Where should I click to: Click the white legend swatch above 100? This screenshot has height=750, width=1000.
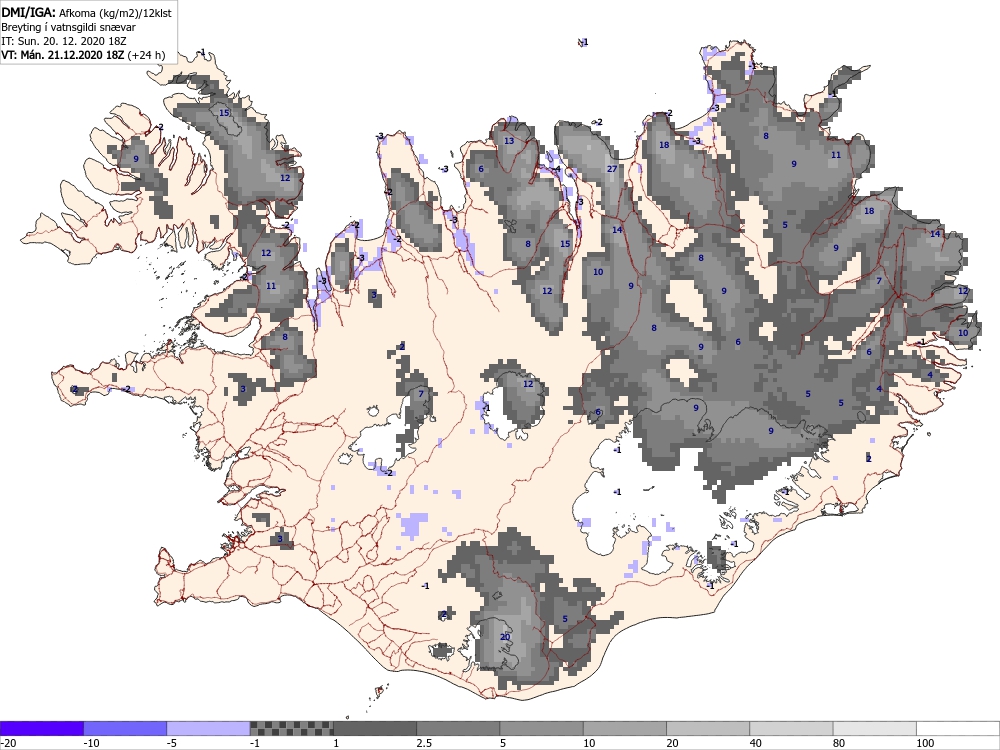958,728
